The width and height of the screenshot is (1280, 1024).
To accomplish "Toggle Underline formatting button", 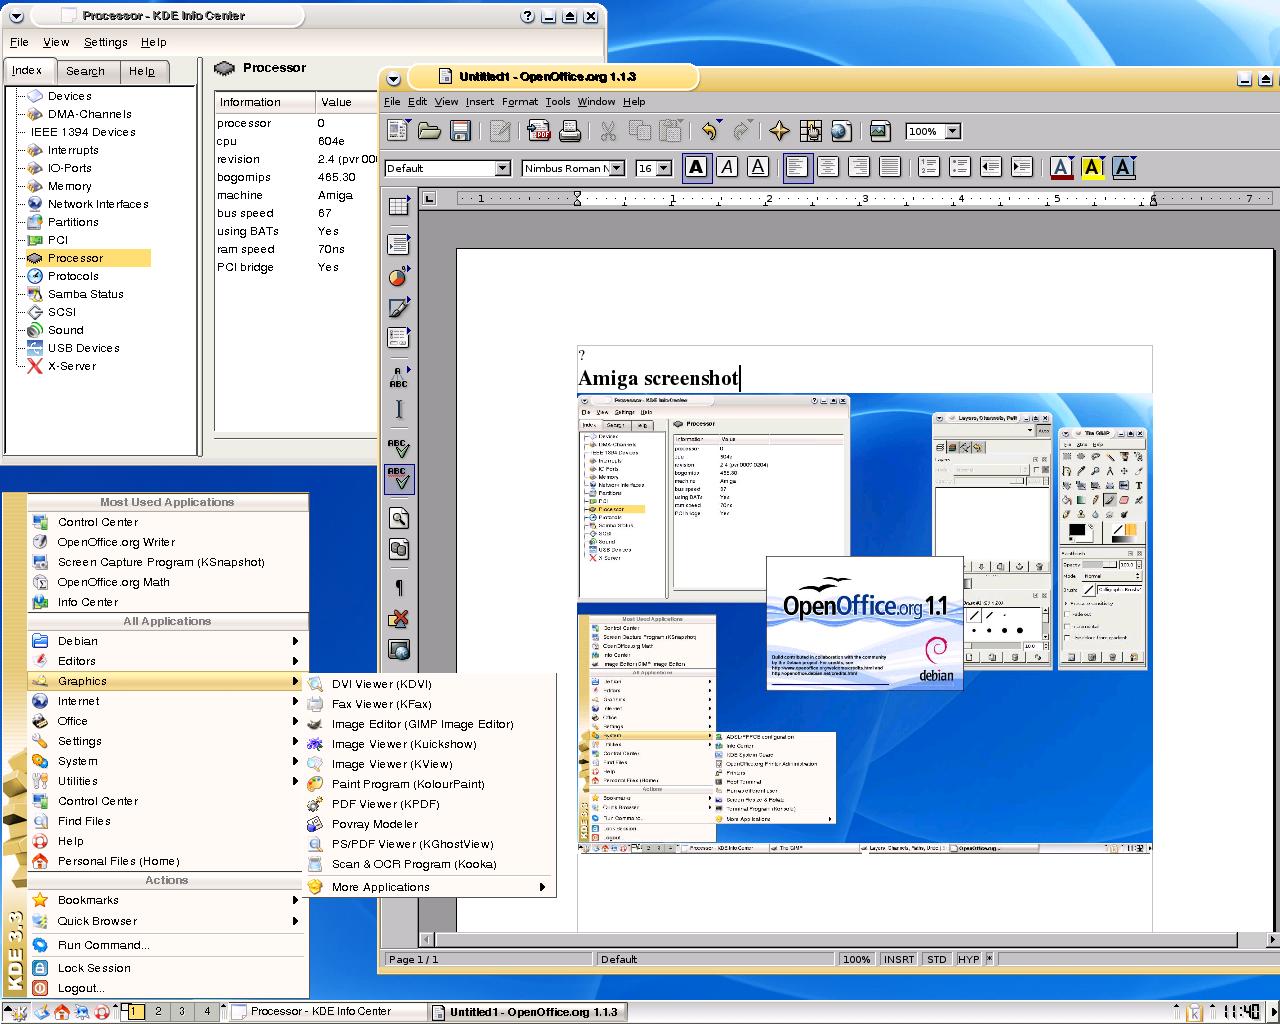I will pos(758,168).
